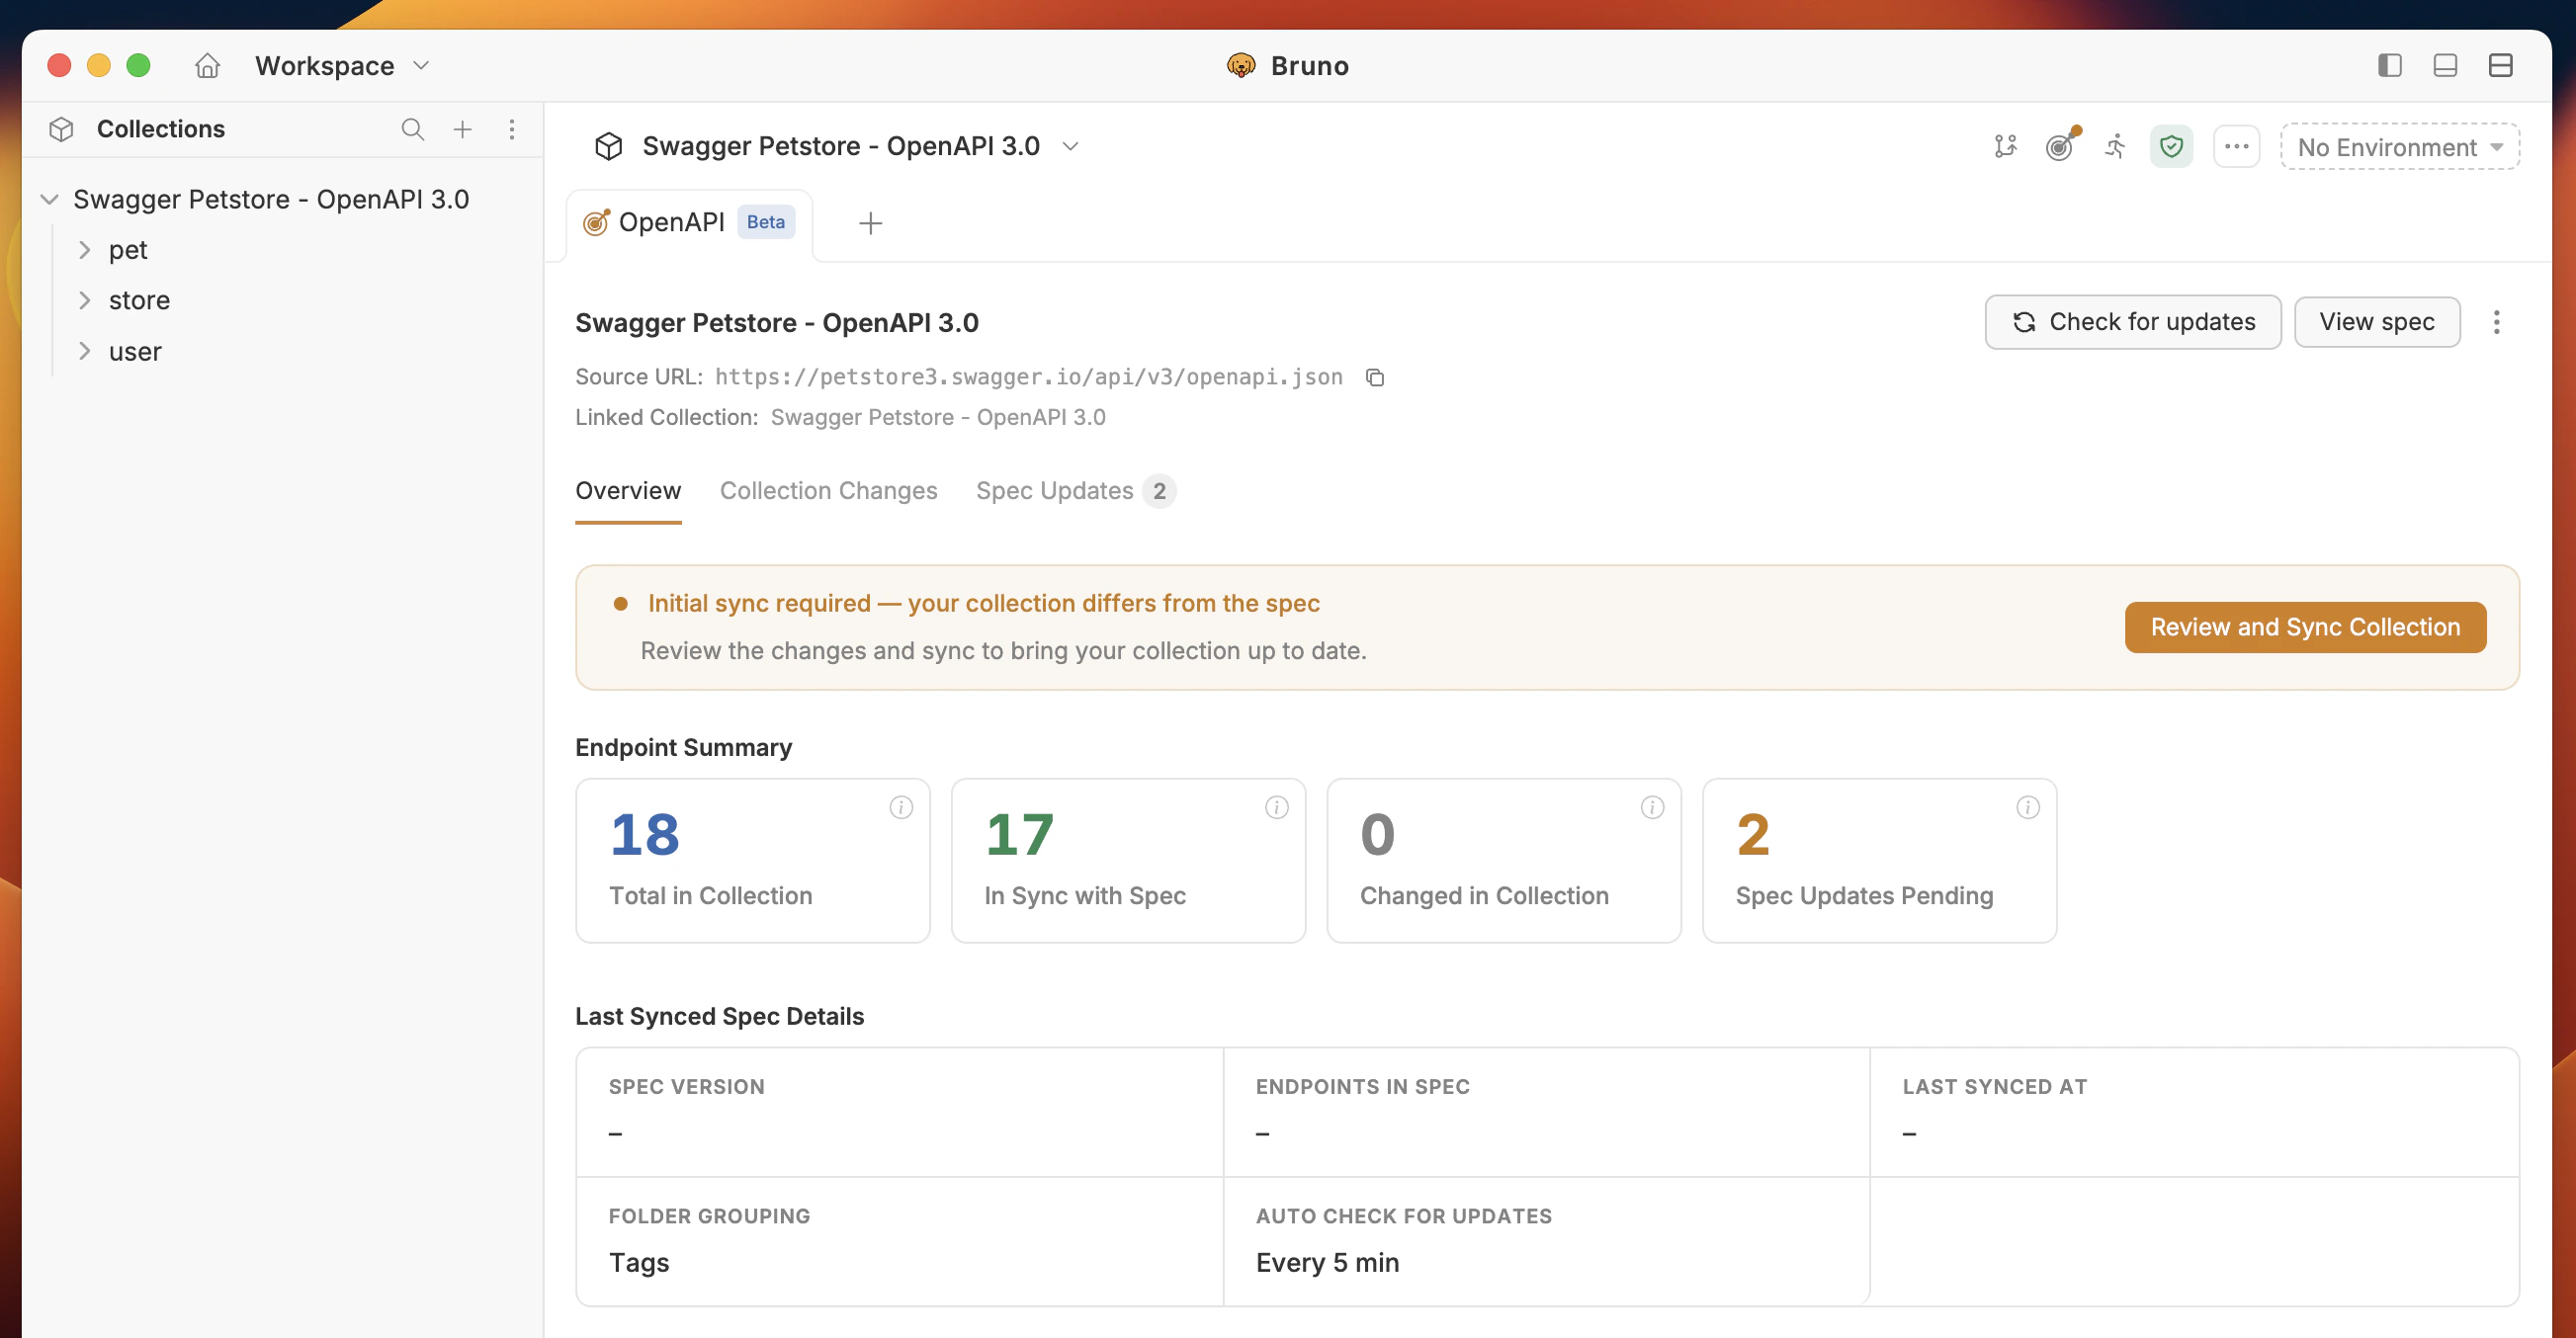Toggle the left sidebar layout icon
This screenshot has width=2576, height=1338.
[2389, 66]
